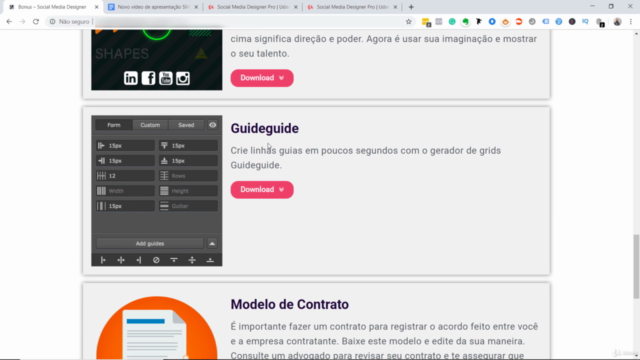The height and width of the screenshot is (360, 640).
Task: Open a new browser tab
Action: [411, 7]
